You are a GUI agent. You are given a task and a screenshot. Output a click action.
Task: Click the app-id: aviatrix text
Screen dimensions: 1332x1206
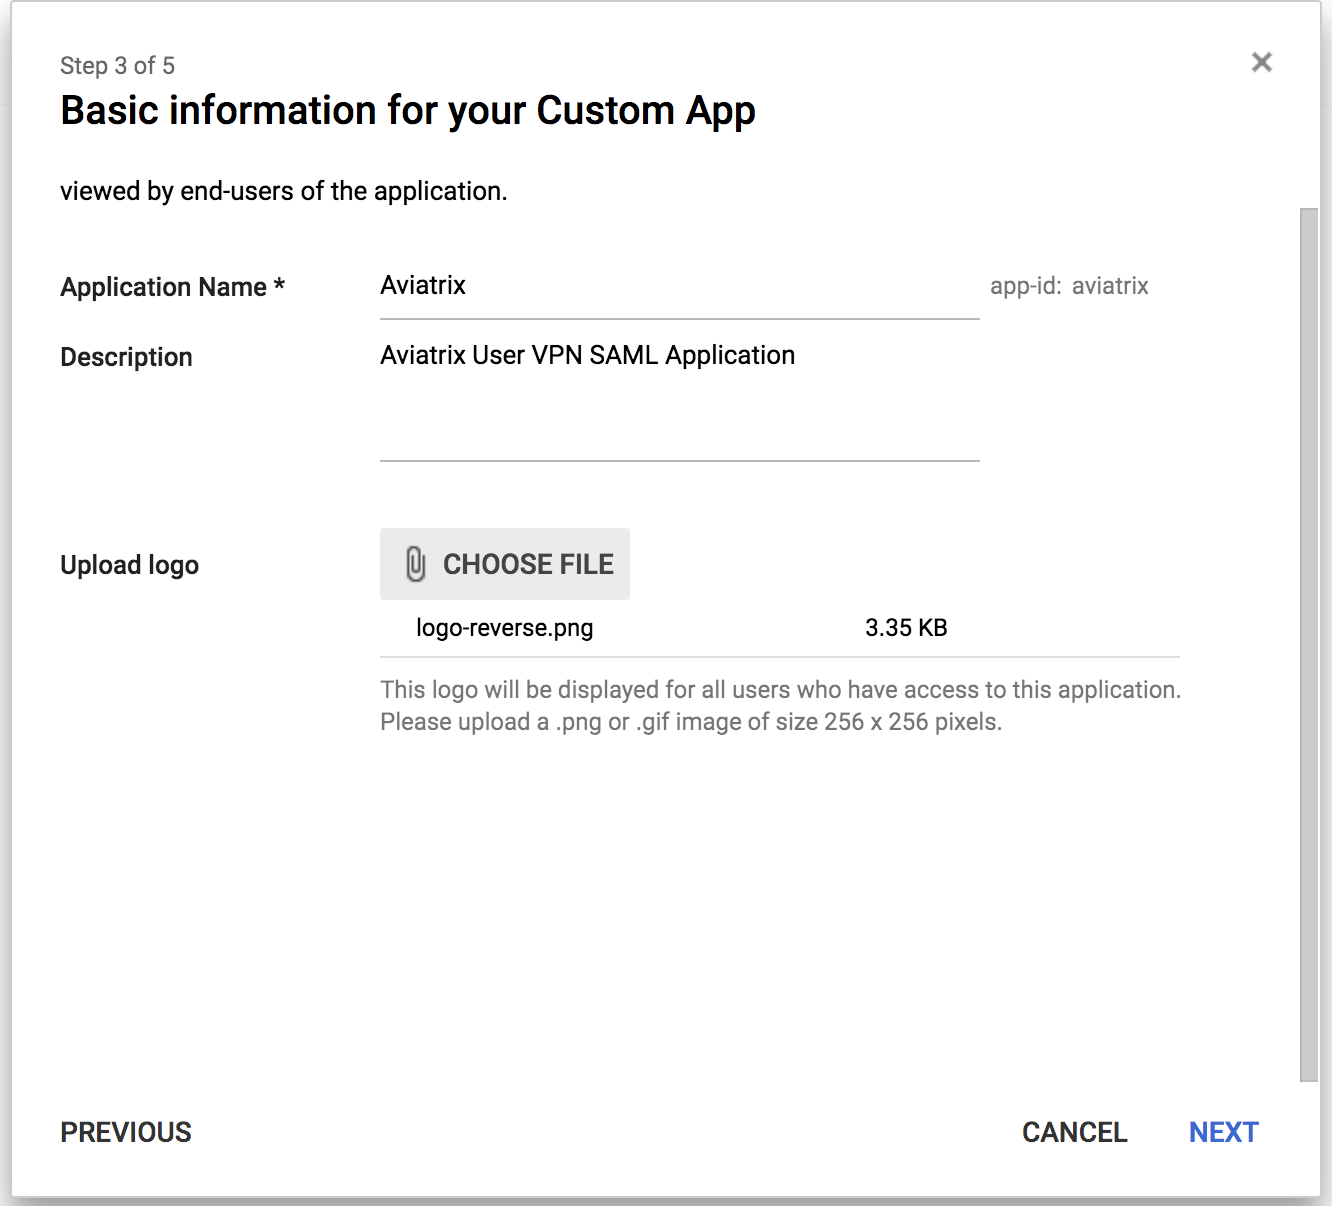[1068, 286]
